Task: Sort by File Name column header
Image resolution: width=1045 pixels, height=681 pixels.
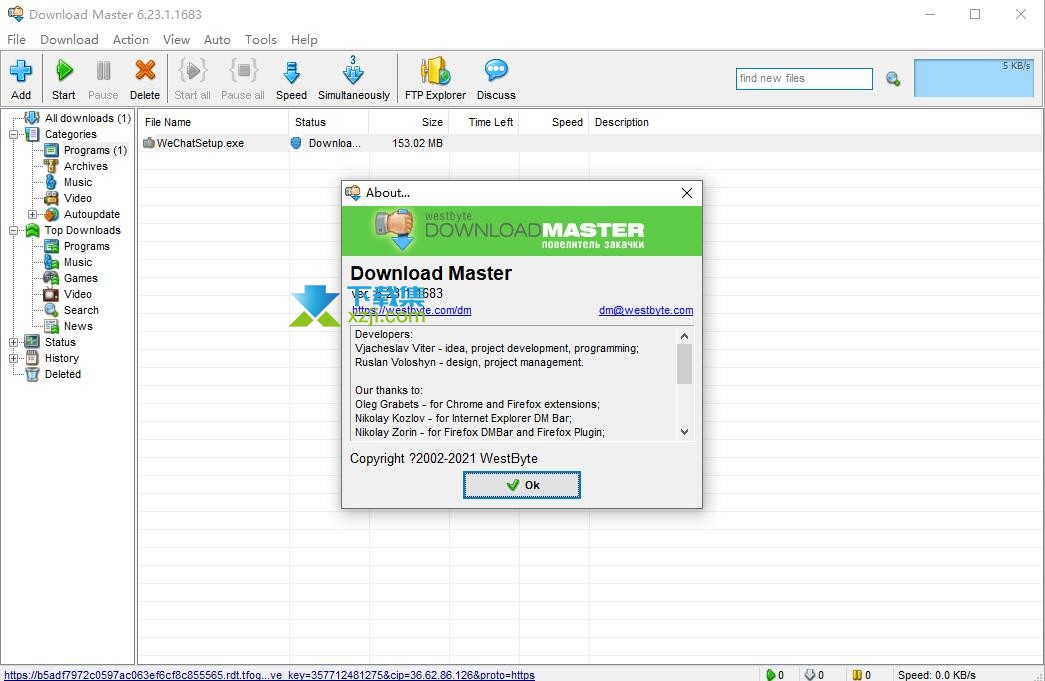Action: pyautogui.click(x=214, y=122)
